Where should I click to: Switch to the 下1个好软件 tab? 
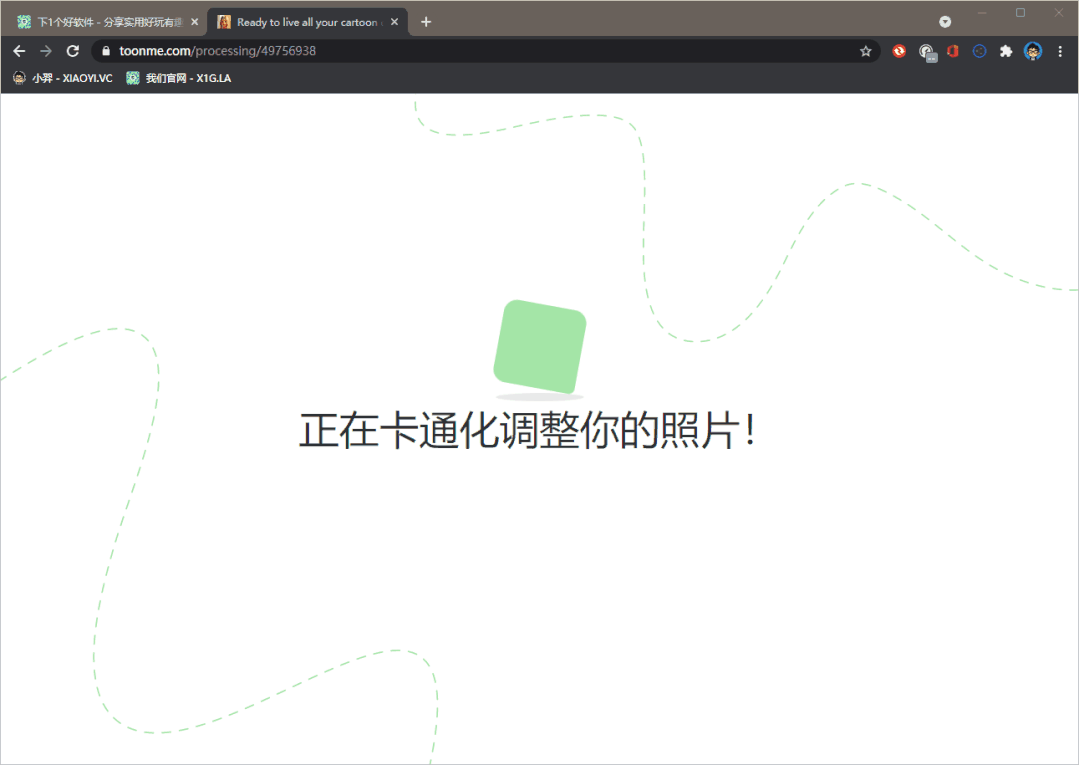click(x=107, y=22)
